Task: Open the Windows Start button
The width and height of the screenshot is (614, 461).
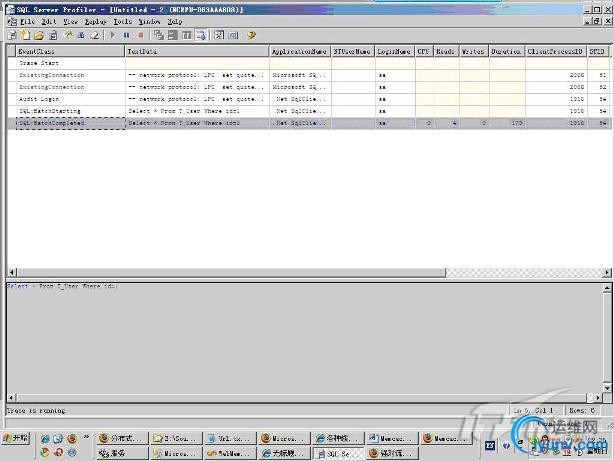Action: [16, 438]
